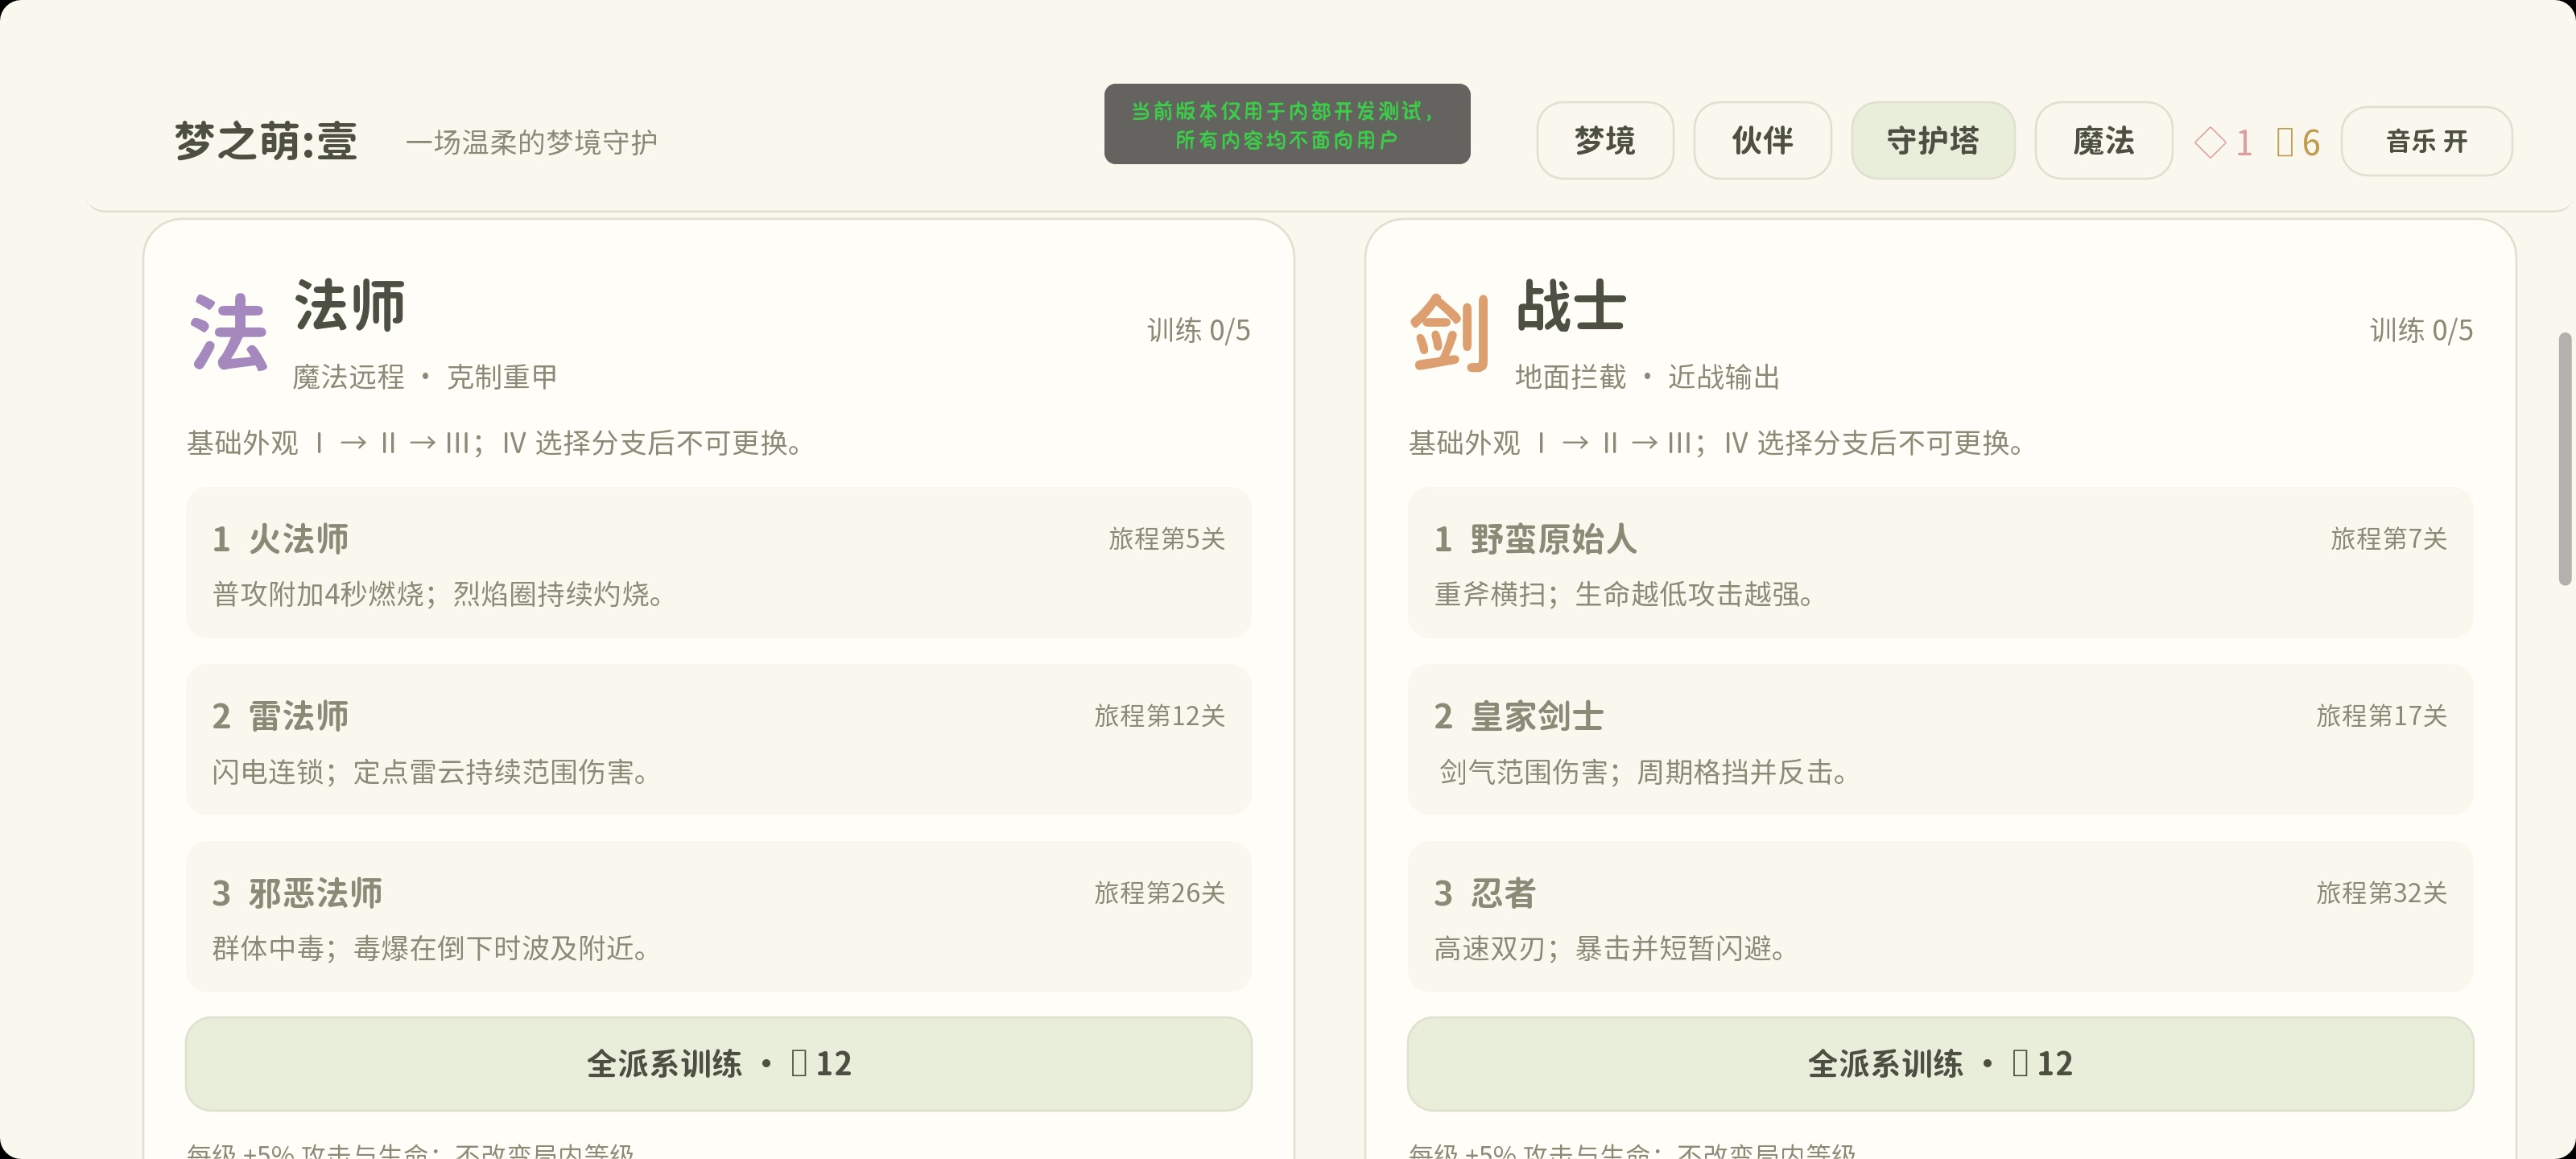This screenshot has width=2576, height=1159.
Task: Click the 旅程第5关 label
Action: (x=1167, y=539)
